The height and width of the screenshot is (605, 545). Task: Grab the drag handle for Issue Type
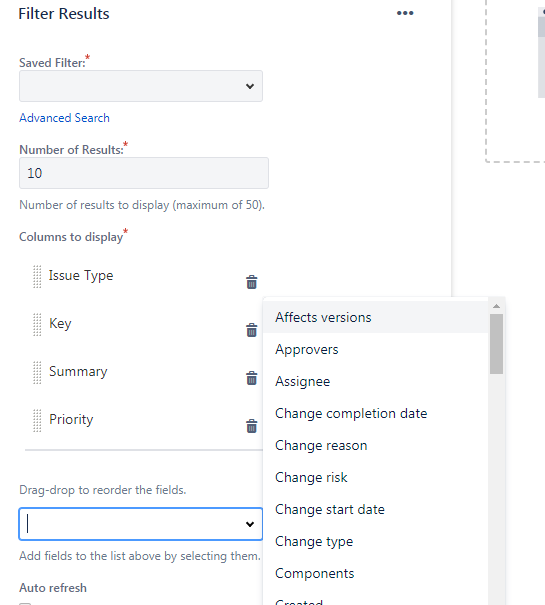(x=37, y=277)
